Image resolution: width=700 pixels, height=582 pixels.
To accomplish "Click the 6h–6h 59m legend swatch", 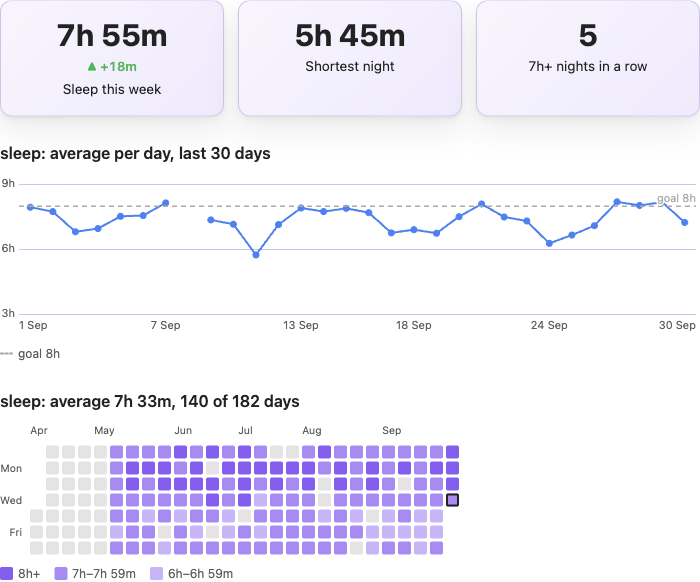I will click(157, 574).
